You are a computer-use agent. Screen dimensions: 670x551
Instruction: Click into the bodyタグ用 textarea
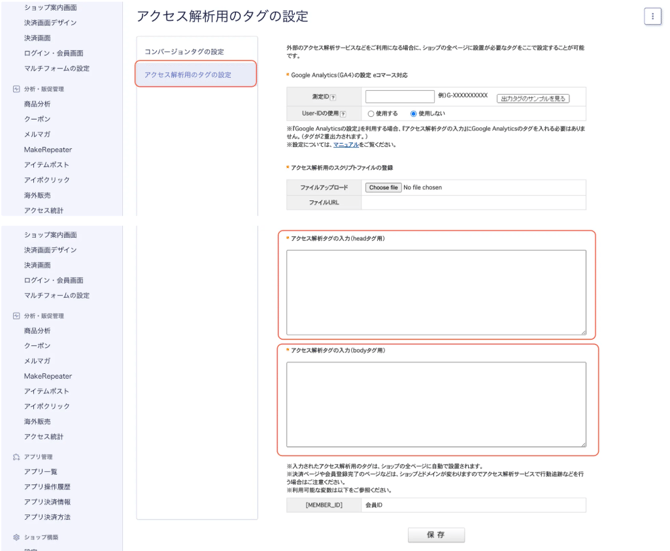coord(436,404)
